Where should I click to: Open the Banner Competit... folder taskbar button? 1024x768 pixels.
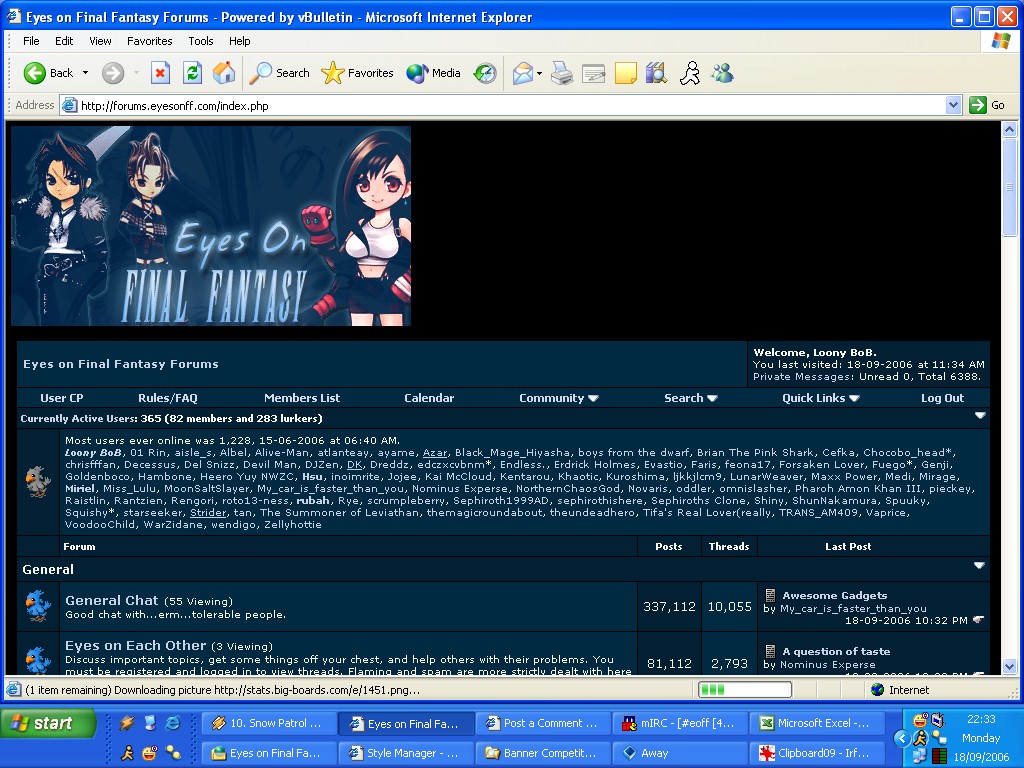coord(542,753)
